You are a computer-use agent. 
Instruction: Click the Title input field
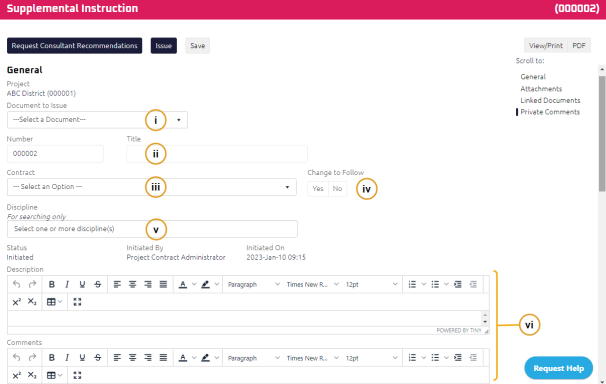pos(217,153)
